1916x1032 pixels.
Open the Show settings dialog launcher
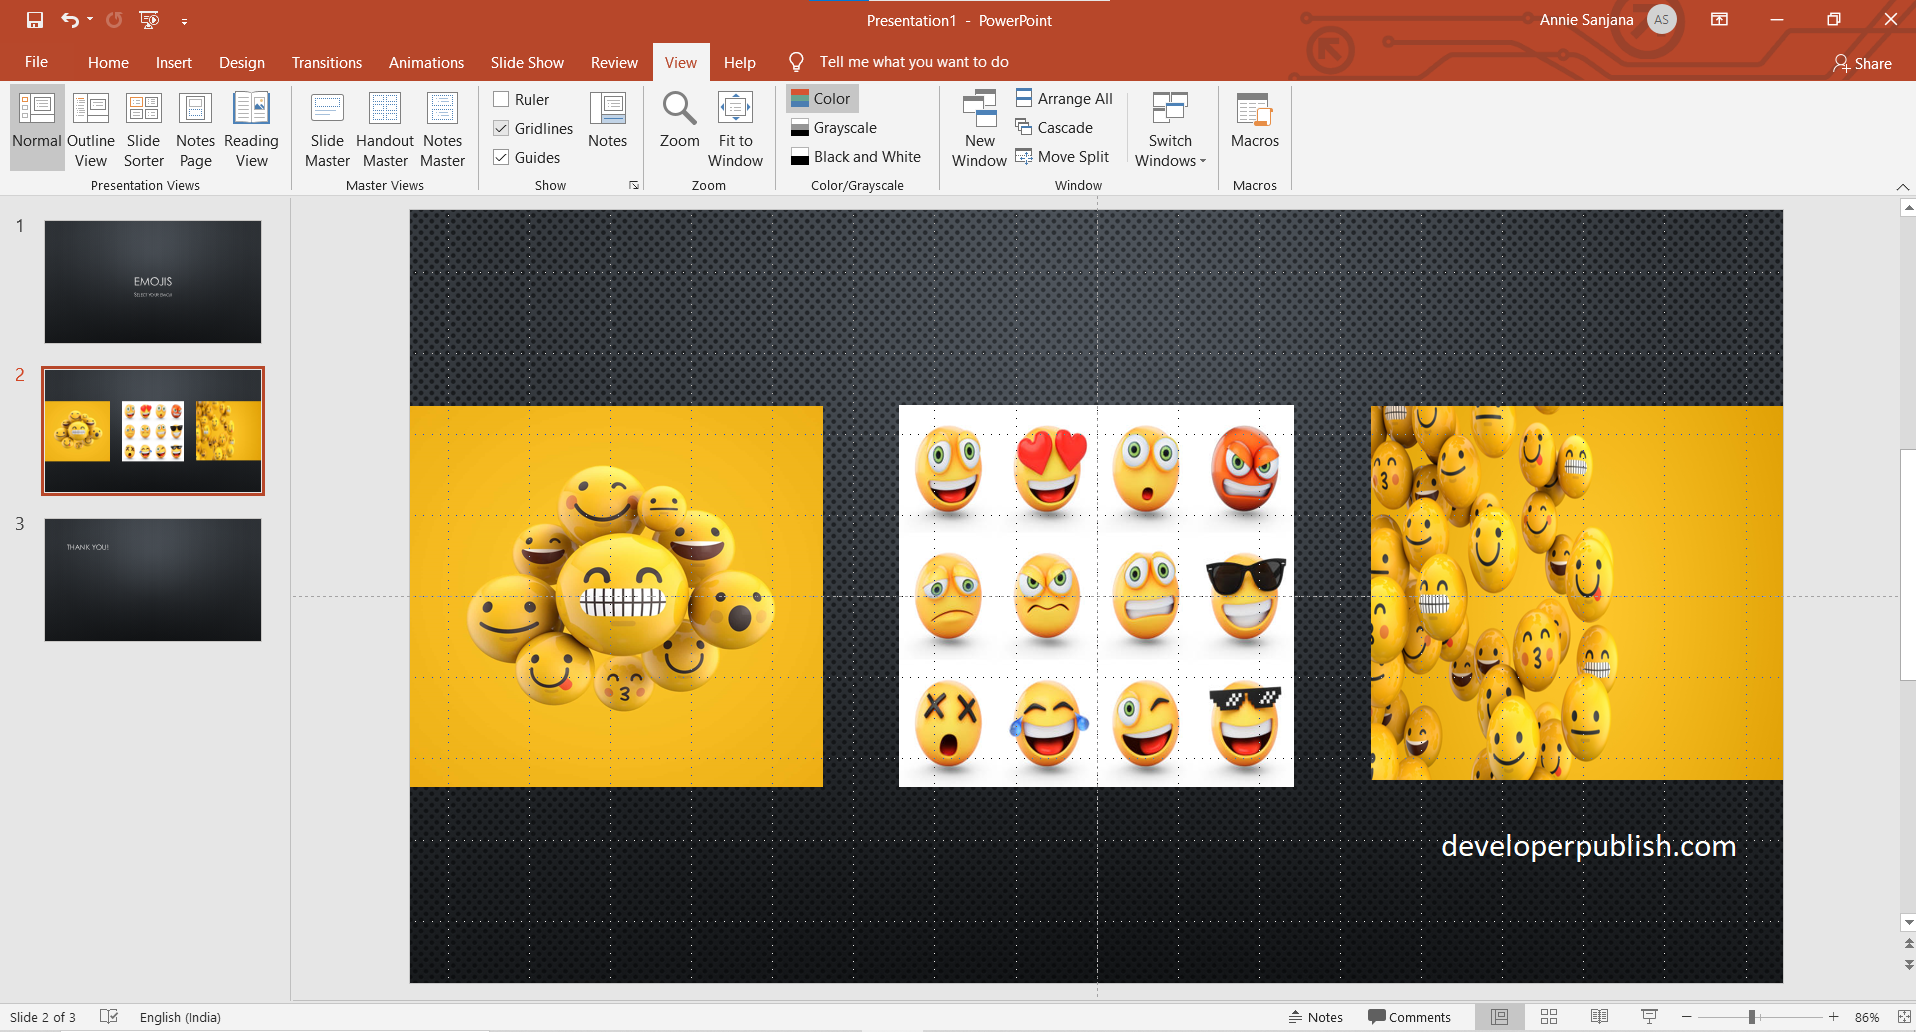pyautogui.click(x=634, y=185)
